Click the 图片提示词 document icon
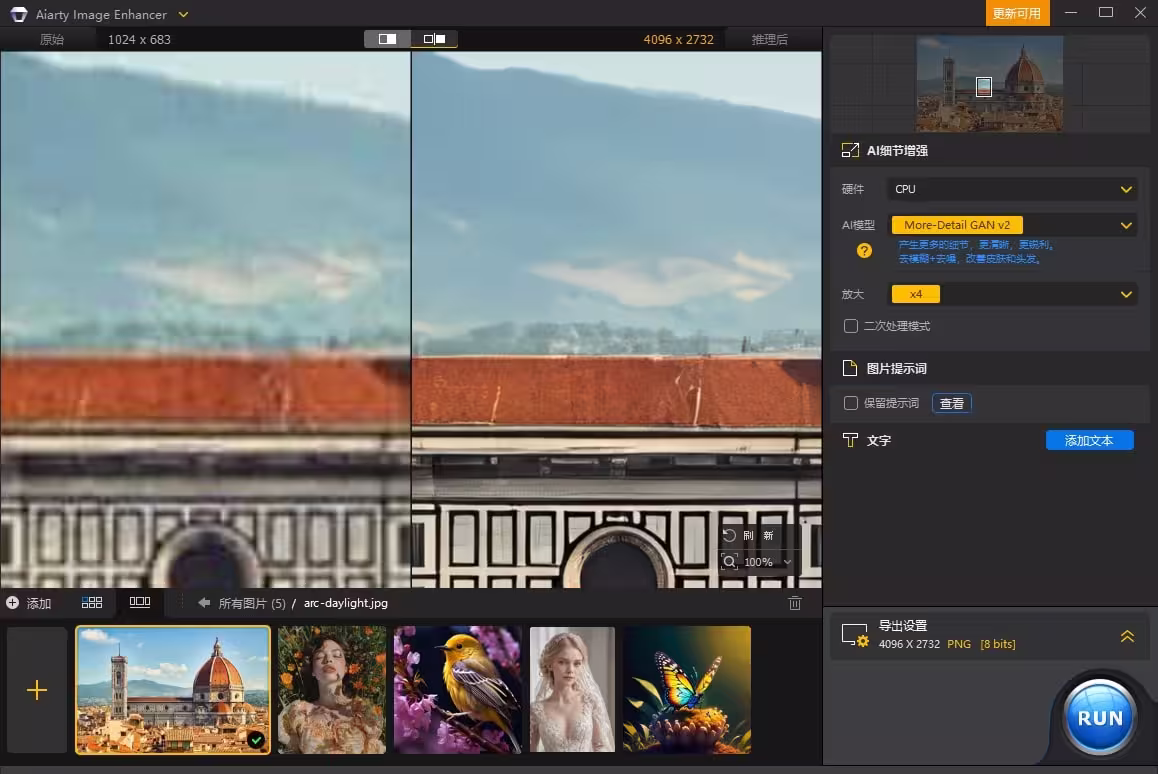Screen dimensions: 1158x774 pyautogui.click(x=850, y=368)
